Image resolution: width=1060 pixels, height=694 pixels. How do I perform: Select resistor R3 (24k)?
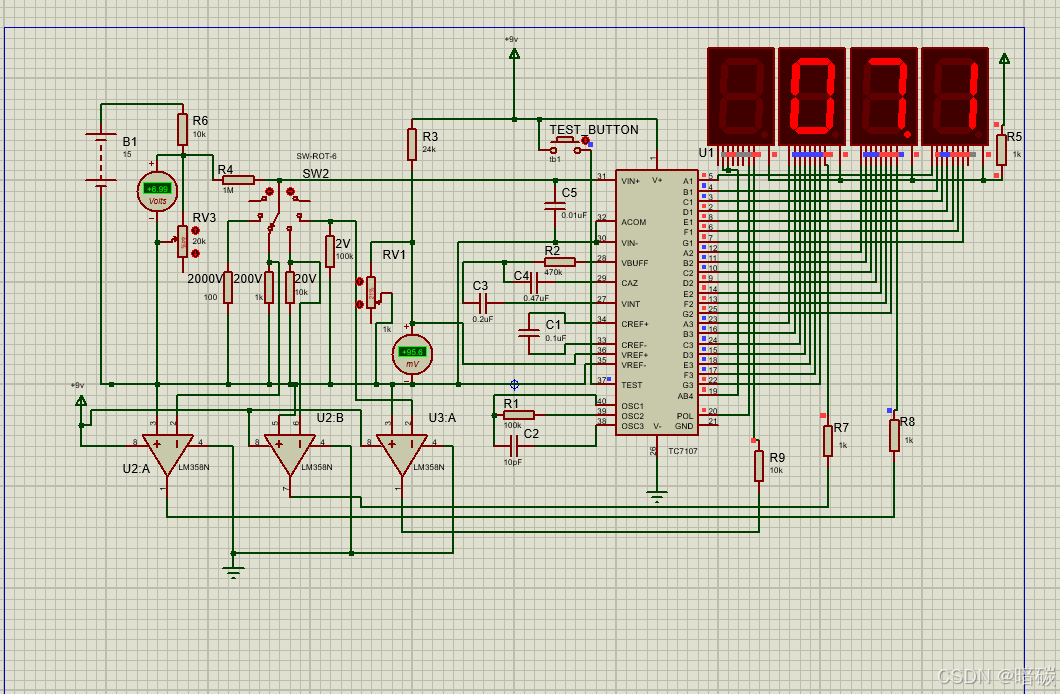click(412, 144)
